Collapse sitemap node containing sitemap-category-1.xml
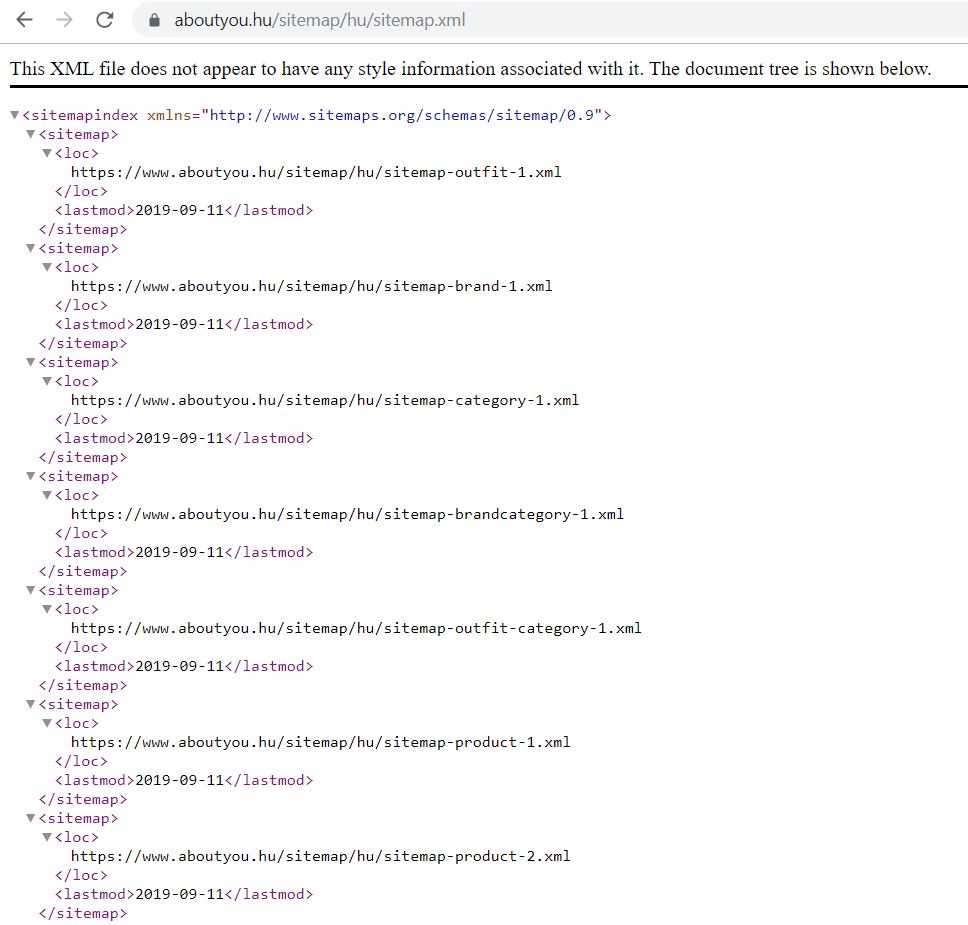This screenshot has width=968, height=925. pyautogui.click(x=30, y=362)
